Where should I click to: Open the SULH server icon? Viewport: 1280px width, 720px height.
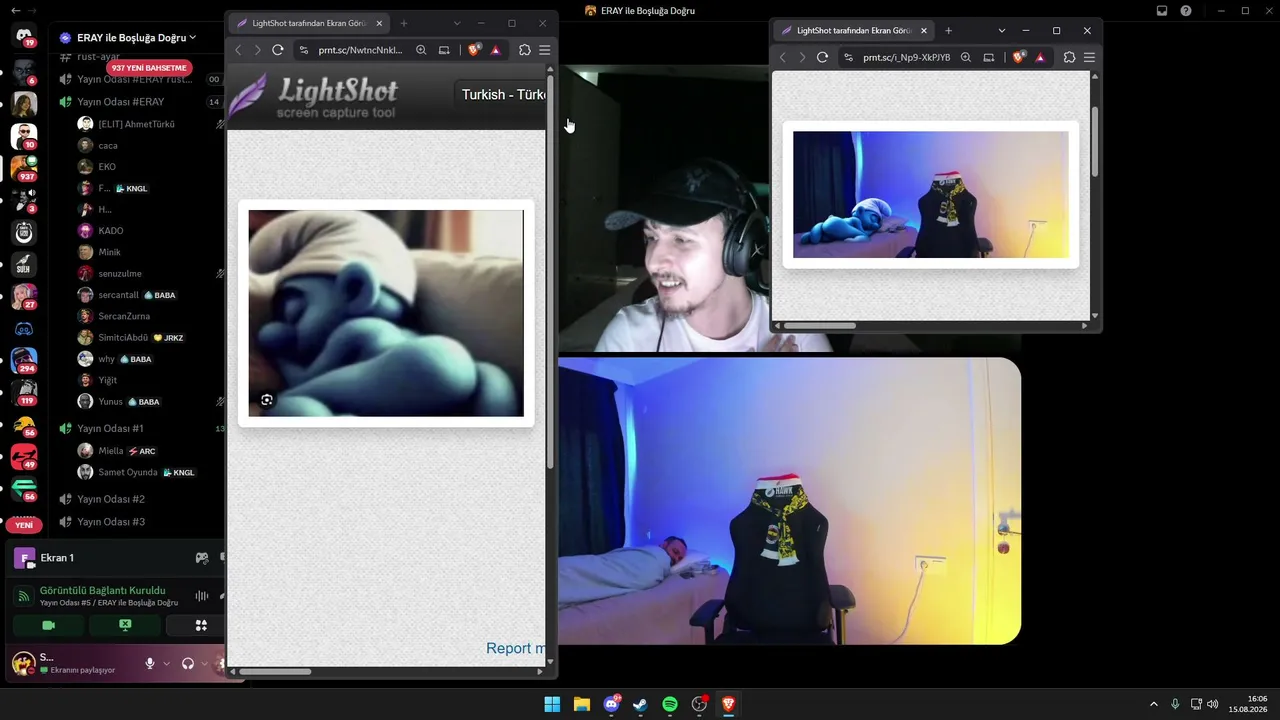[x=24, y=265]
